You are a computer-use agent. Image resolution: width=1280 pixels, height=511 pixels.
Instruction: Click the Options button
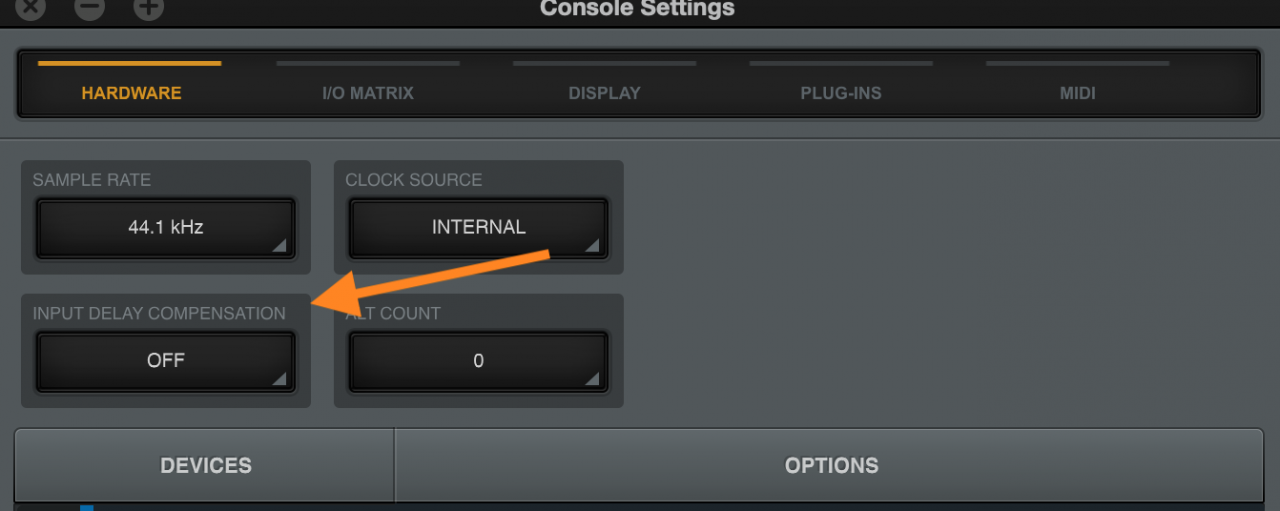[x=831, y=465]
